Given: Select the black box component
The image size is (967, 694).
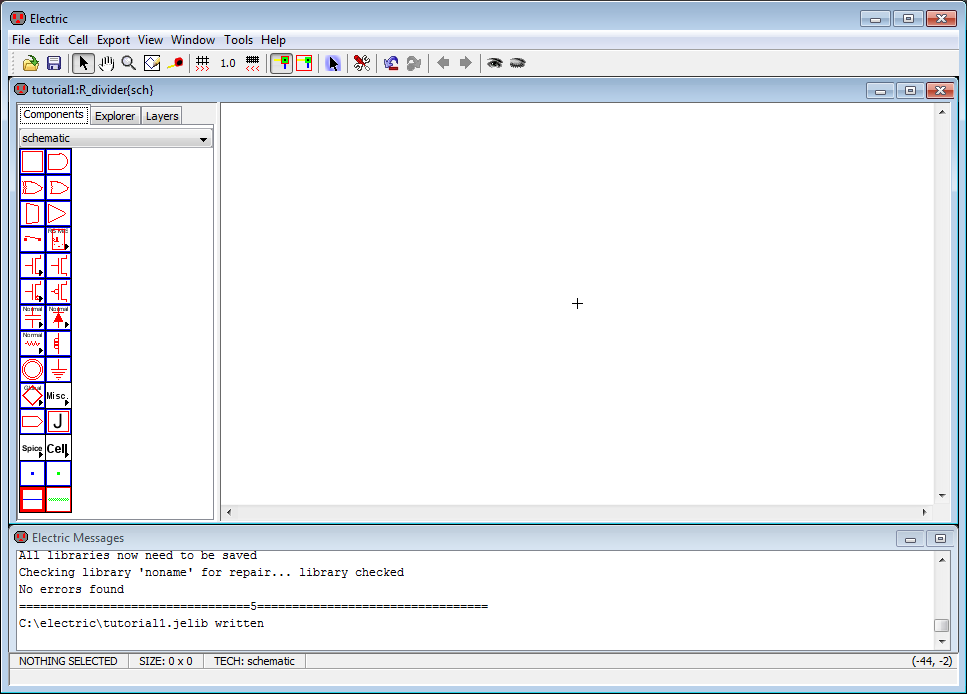Looking at the screenshot, I should pos(33,162).
